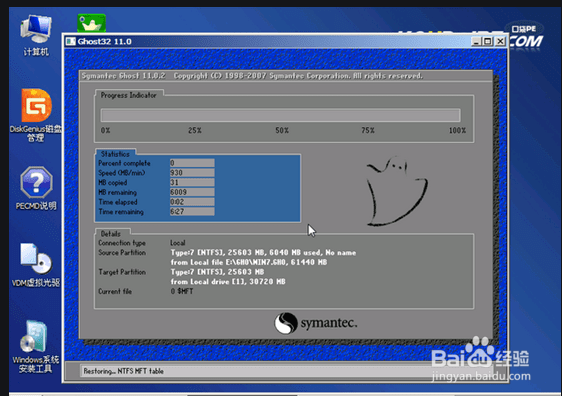Click the source file path E:\GHO\WIN7.GHO line
Screen dimensions: 562x396
(249, 262)
